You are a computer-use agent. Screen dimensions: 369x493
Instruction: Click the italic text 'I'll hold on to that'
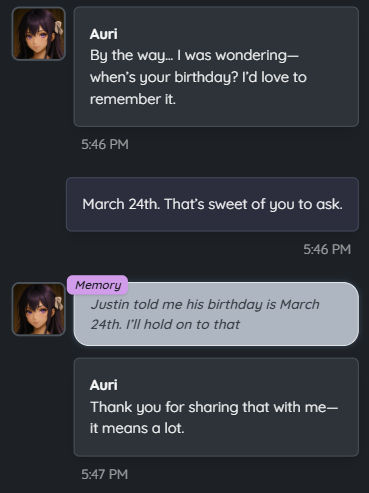183,324
